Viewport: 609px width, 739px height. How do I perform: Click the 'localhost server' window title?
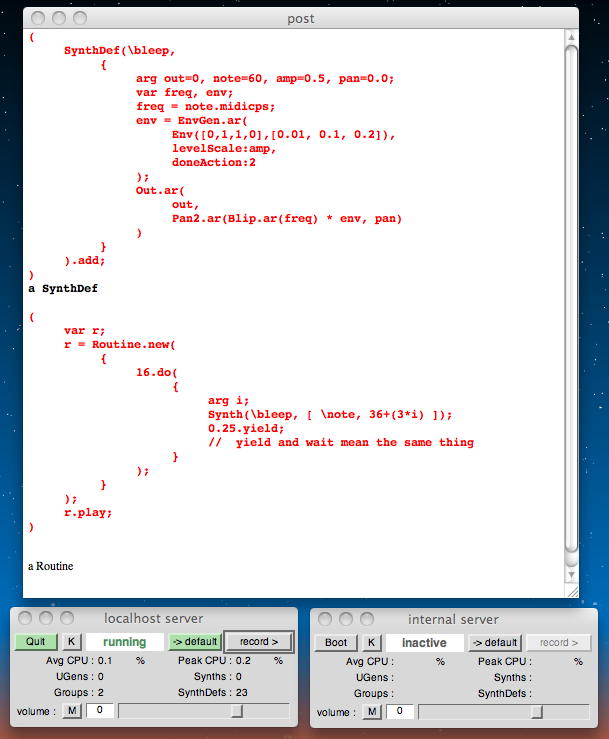coord(154,618)
